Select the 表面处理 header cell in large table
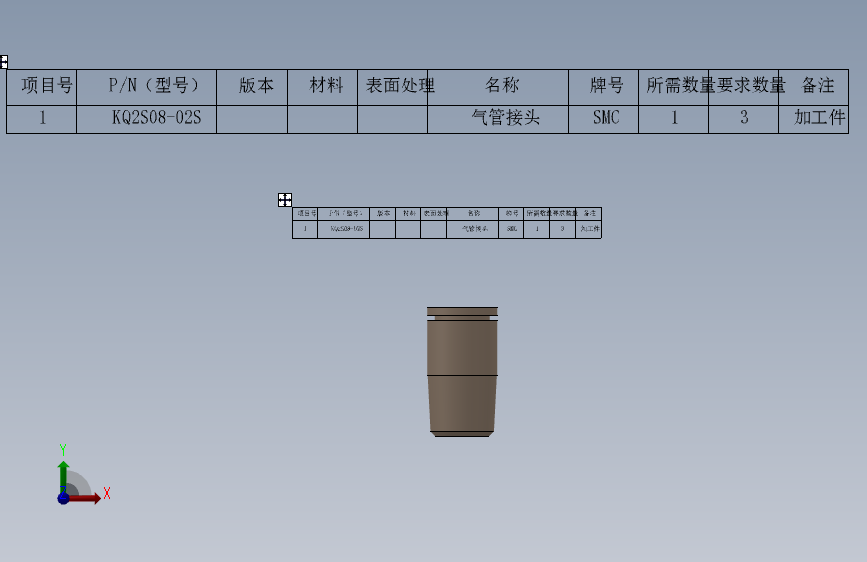Viewport: 867px width, 562px height. point(393,87)
